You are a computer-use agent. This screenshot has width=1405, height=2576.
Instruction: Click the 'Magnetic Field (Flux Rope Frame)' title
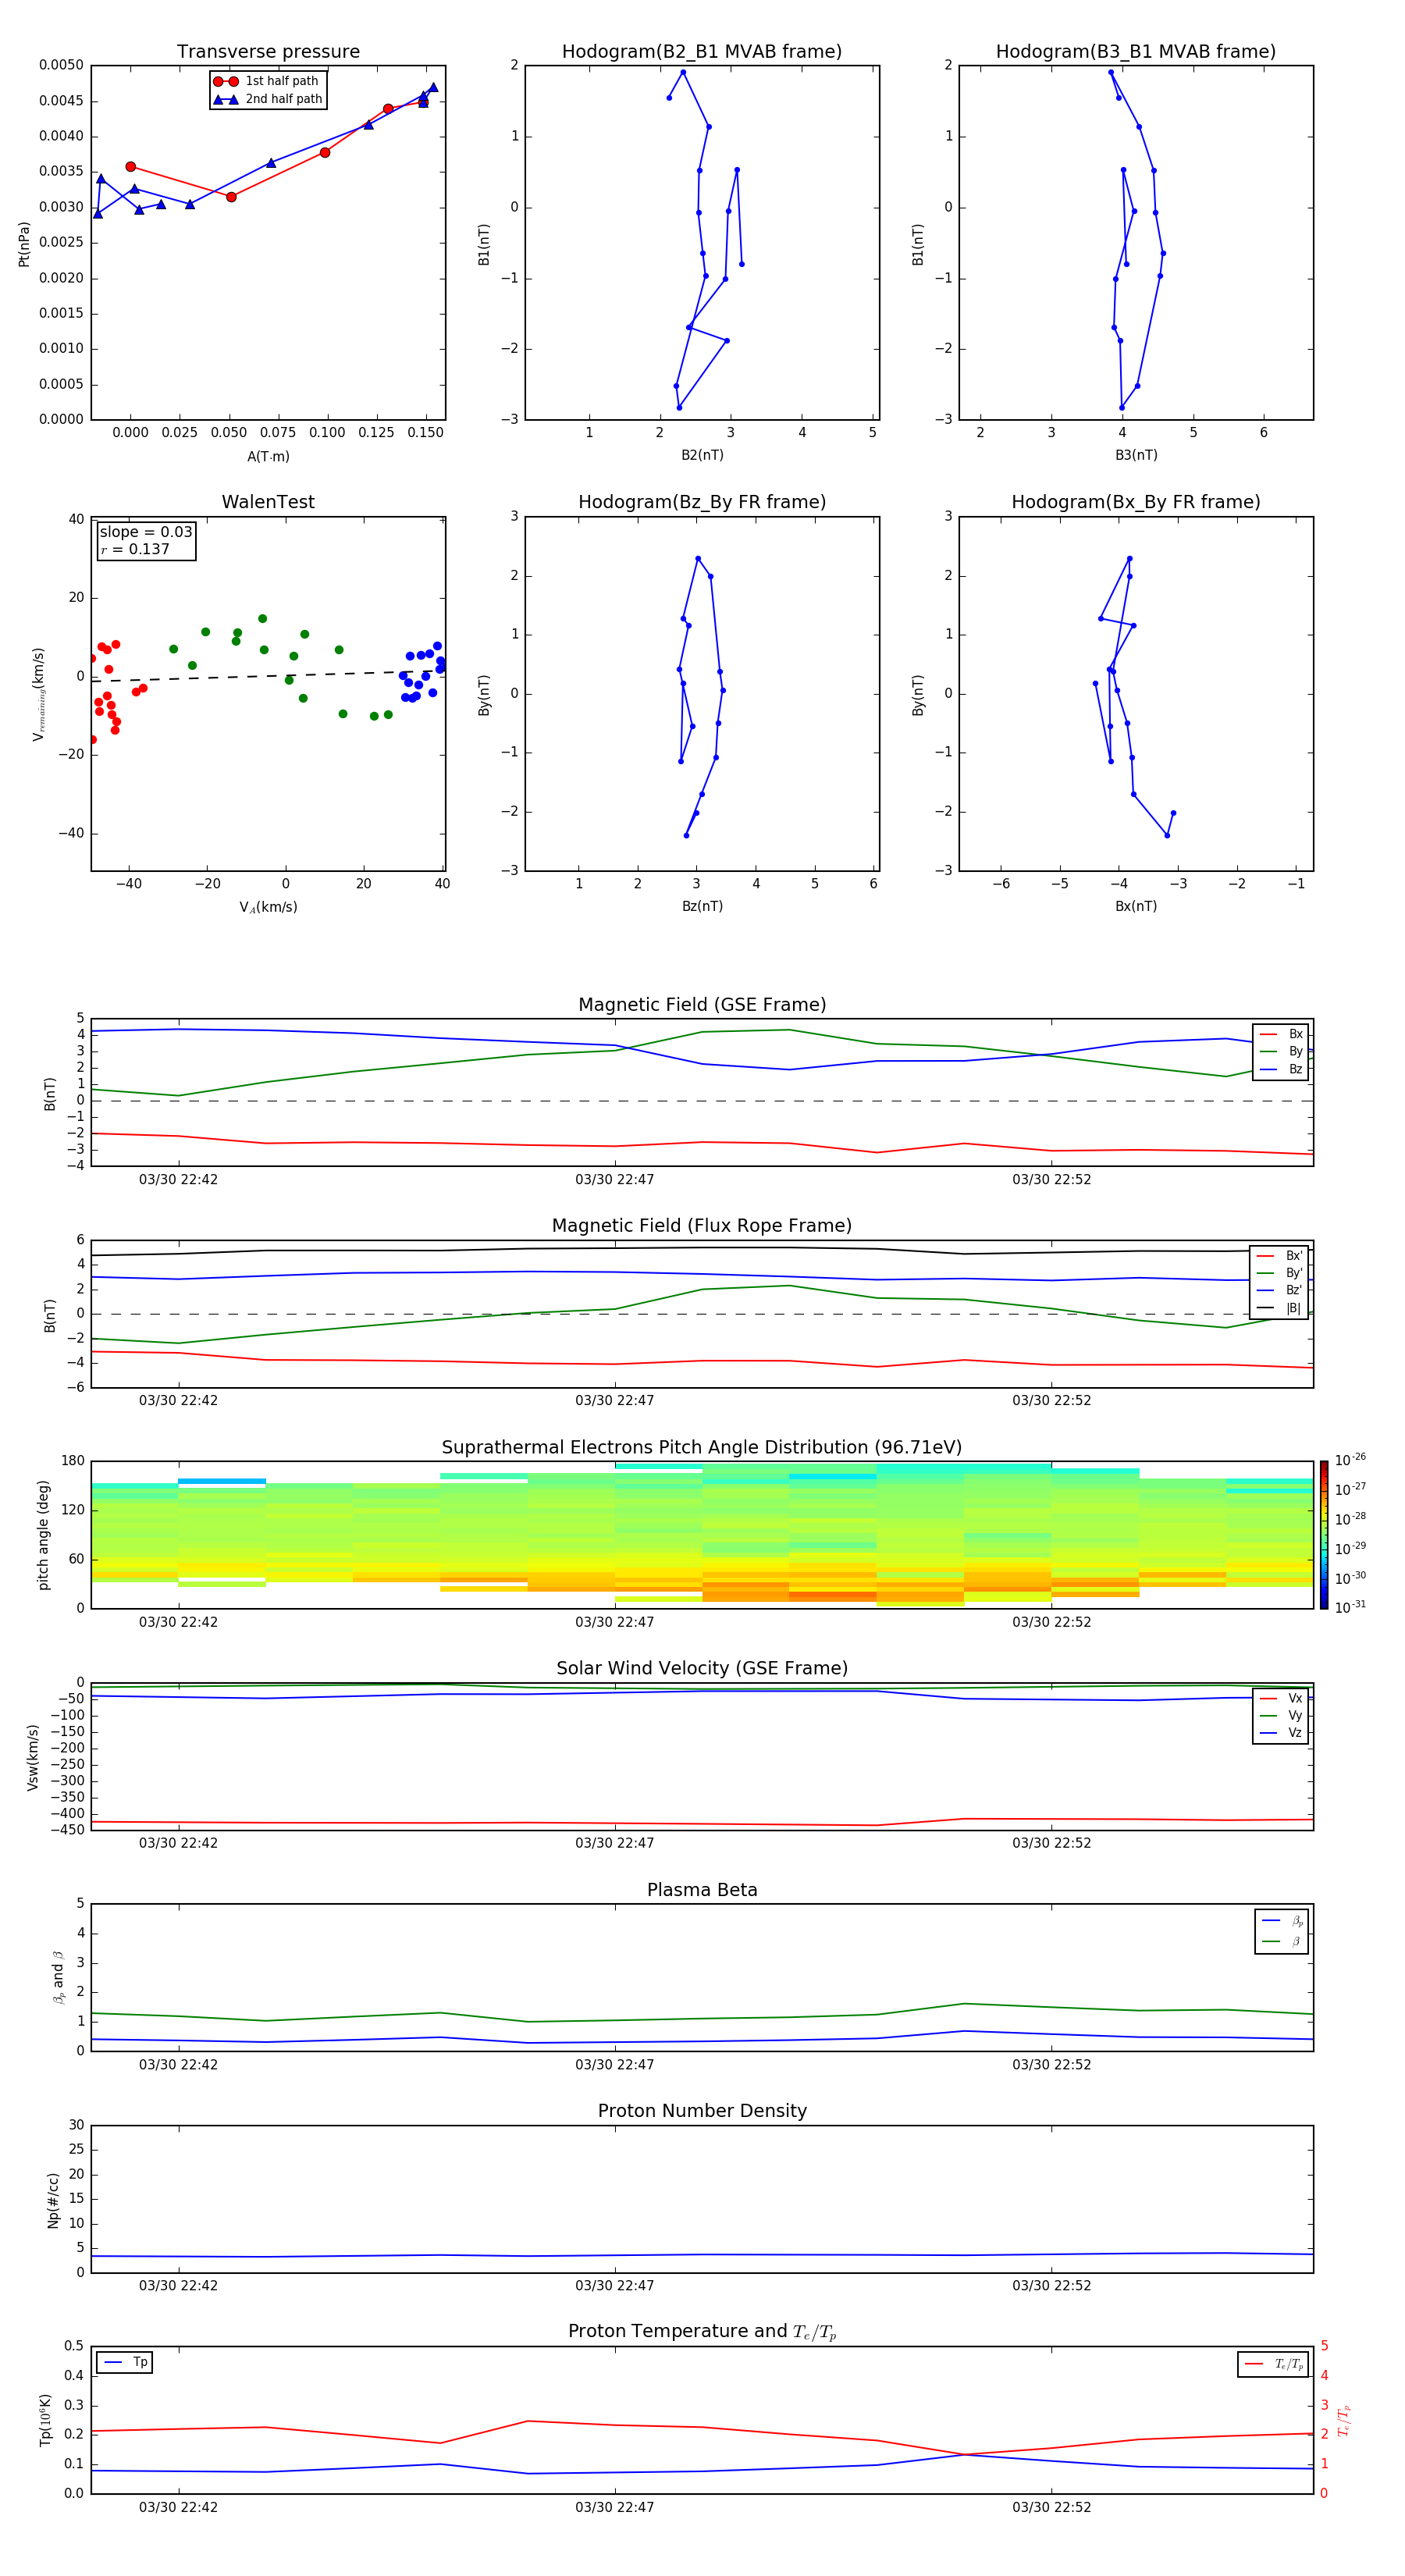click(702, 1226)
